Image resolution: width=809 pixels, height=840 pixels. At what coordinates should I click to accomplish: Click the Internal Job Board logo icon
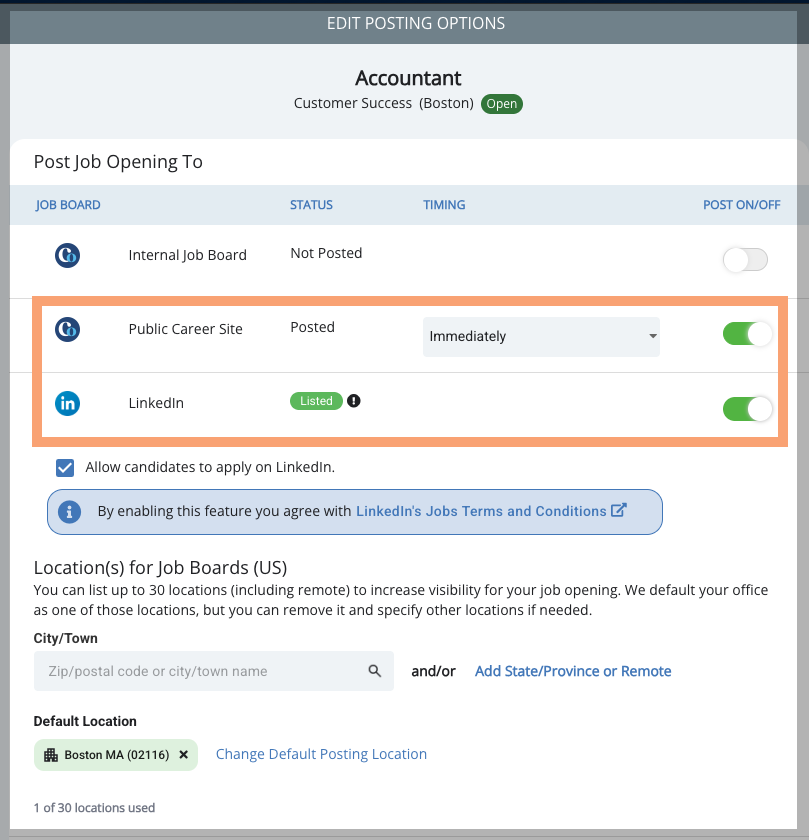68,255
